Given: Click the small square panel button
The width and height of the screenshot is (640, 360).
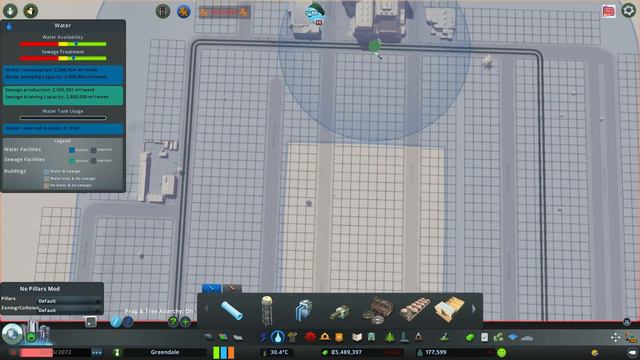Looking at the screenshot, I should tap(91, 322).
